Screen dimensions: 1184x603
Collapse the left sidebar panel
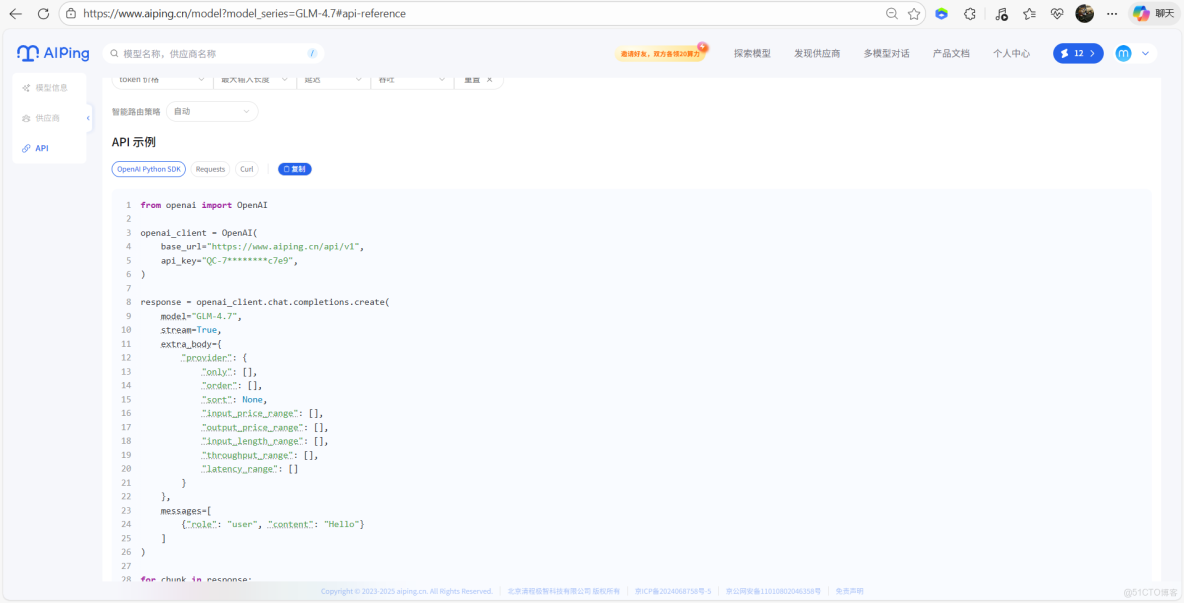click(87, 117)
